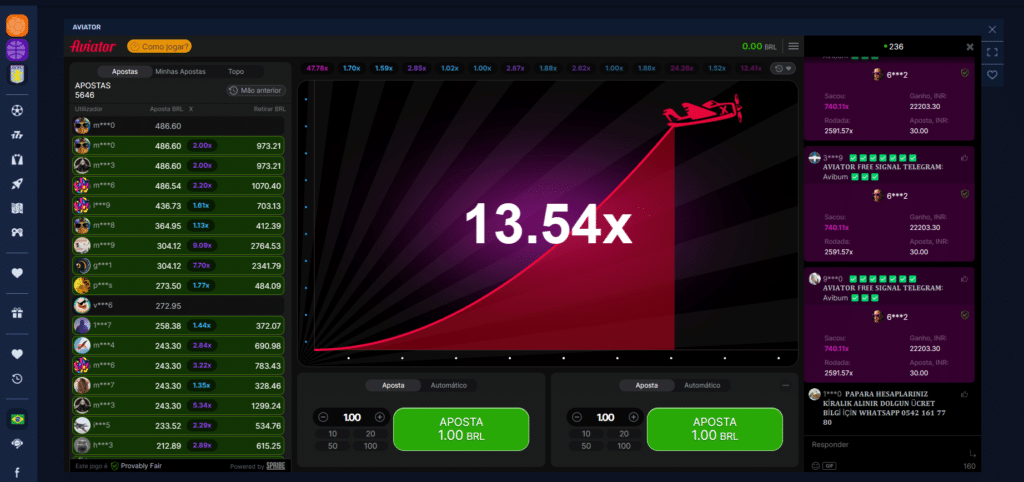Open the emoji picker in chat
Screen dimensions: 1024x482
point(814,465)
